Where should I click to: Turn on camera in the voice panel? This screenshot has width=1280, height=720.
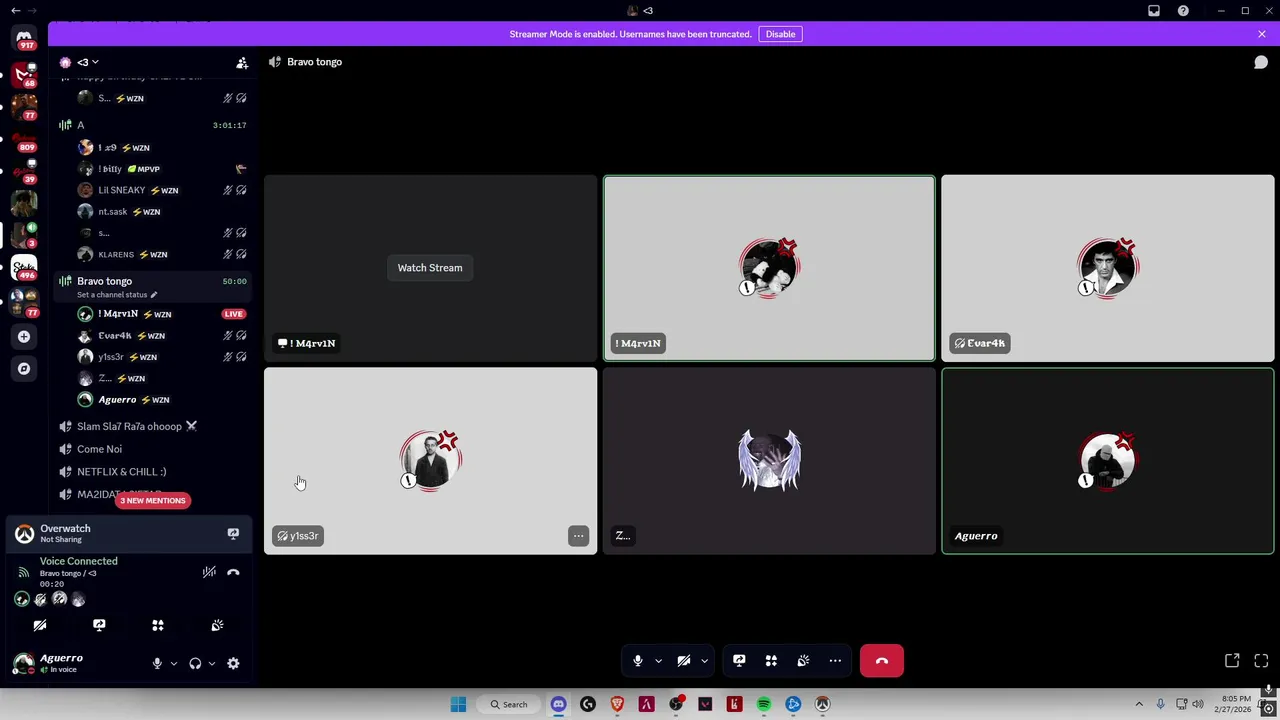coord(40,625)
